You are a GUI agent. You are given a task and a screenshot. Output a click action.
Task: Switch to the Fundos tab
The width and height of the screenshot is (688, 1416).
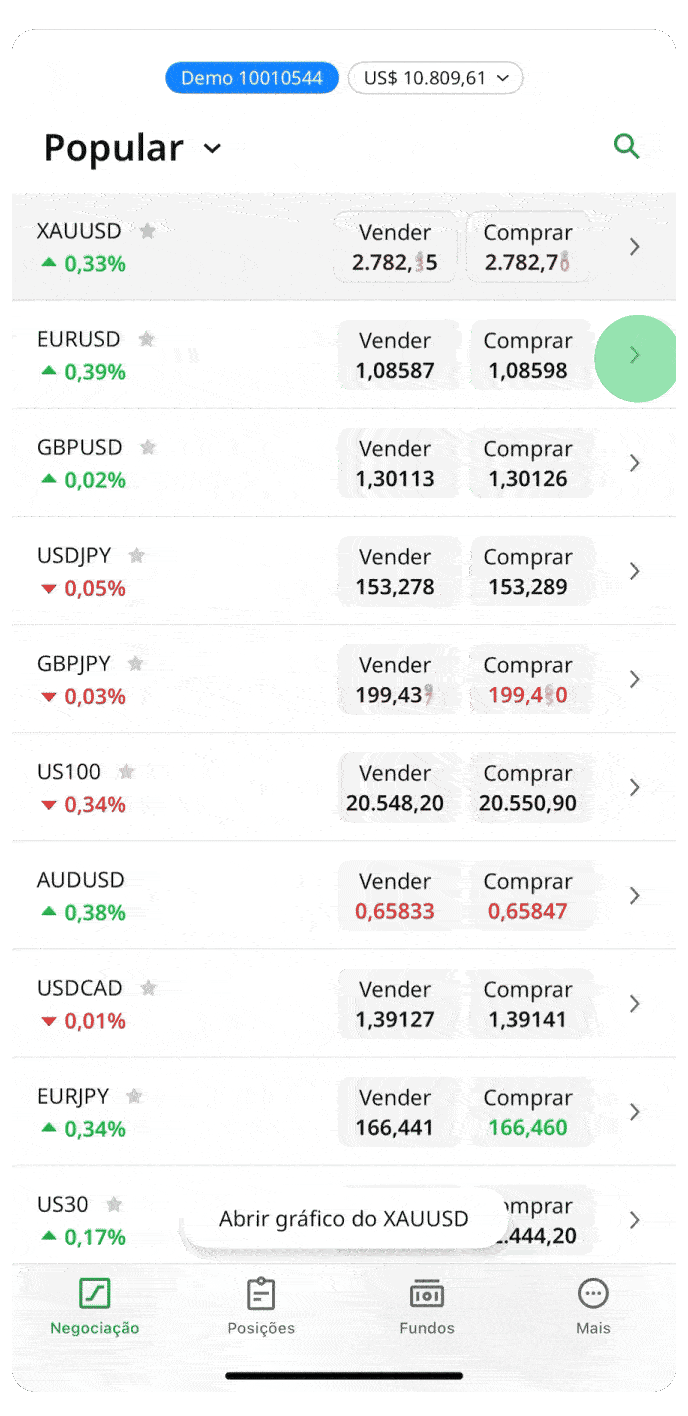pos(427,1306)
